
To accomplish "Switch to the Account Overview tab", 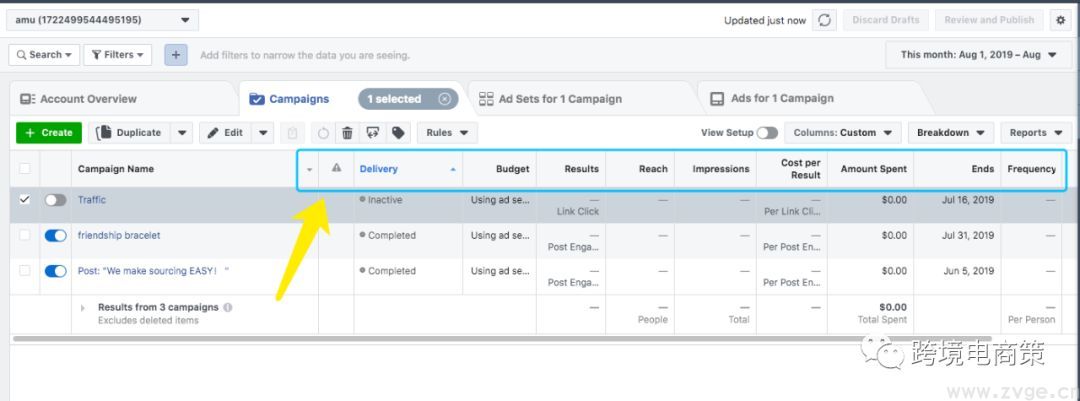I will click(79, 99).
